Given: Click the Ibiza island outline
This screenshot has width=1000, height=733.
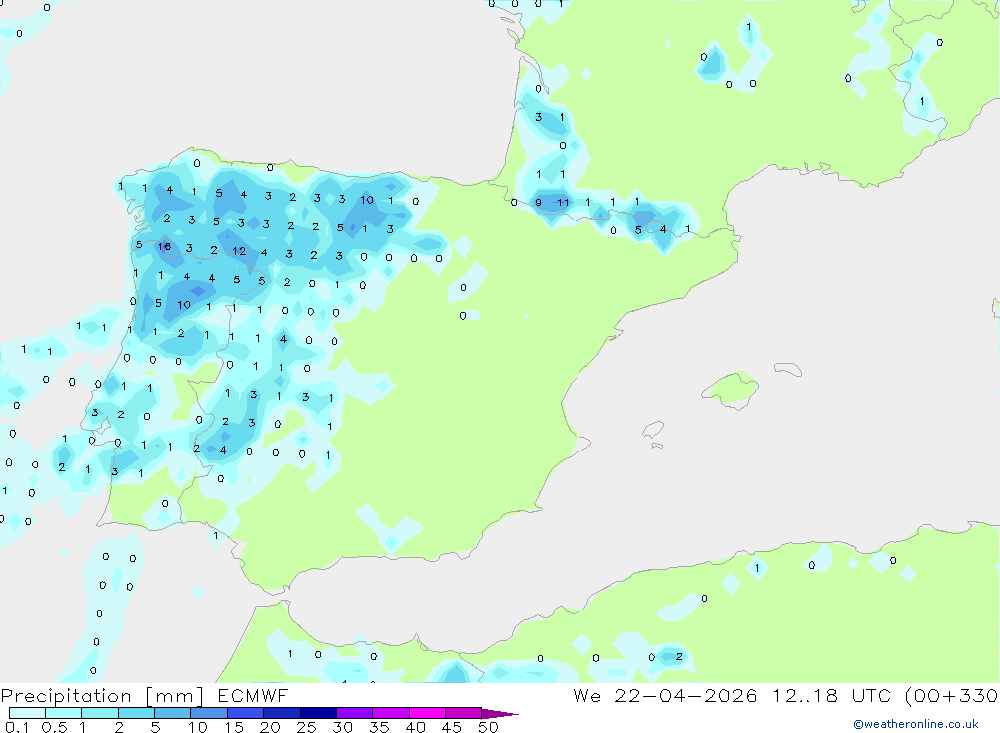Looking at the screenshot, I should tap(653, 429).
